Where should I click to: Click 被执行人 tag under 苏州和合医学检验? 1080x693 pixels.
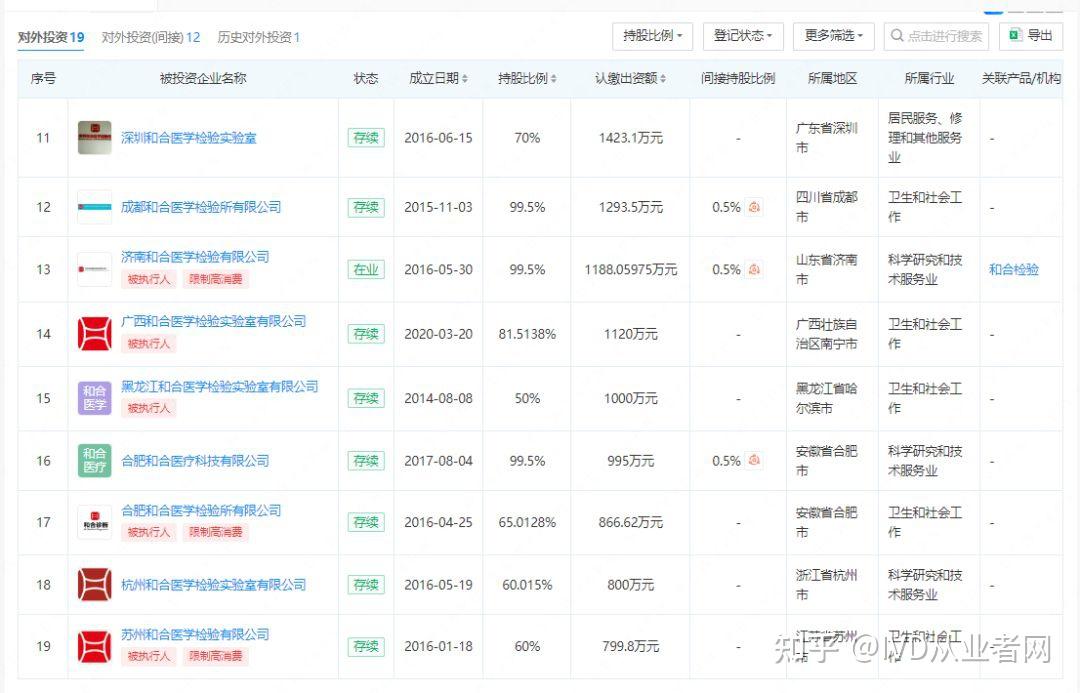pos(149,656)
